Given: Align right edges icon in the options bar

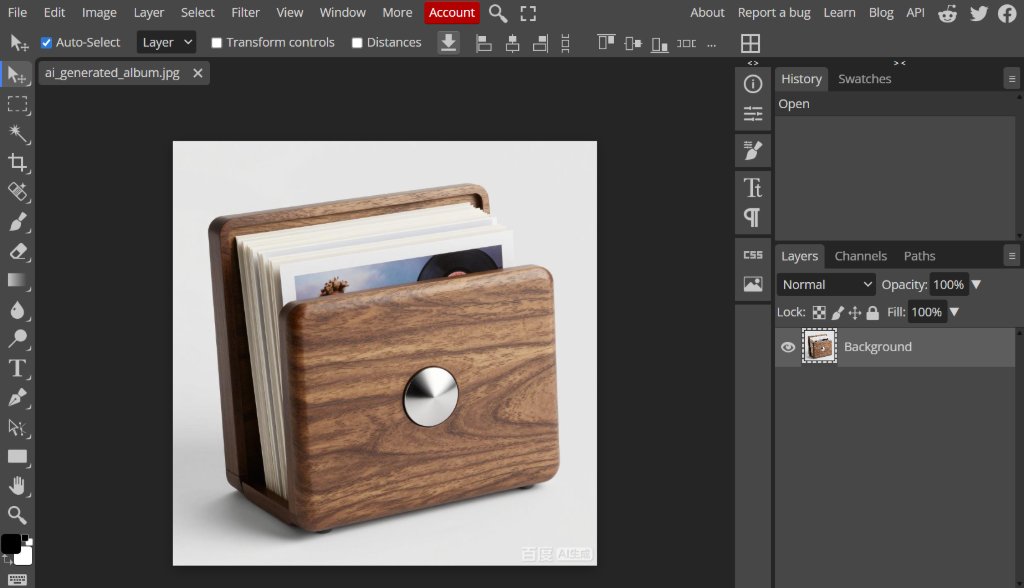Looking at the screenshot, I should [x=540, y=43].
